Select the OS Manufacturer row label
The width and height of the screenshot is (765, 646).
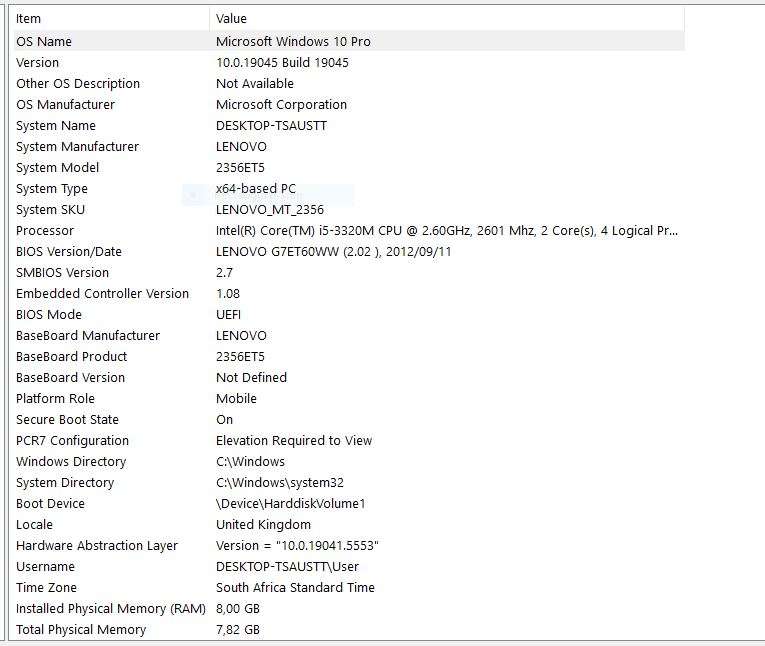click(x=65, y=104)
